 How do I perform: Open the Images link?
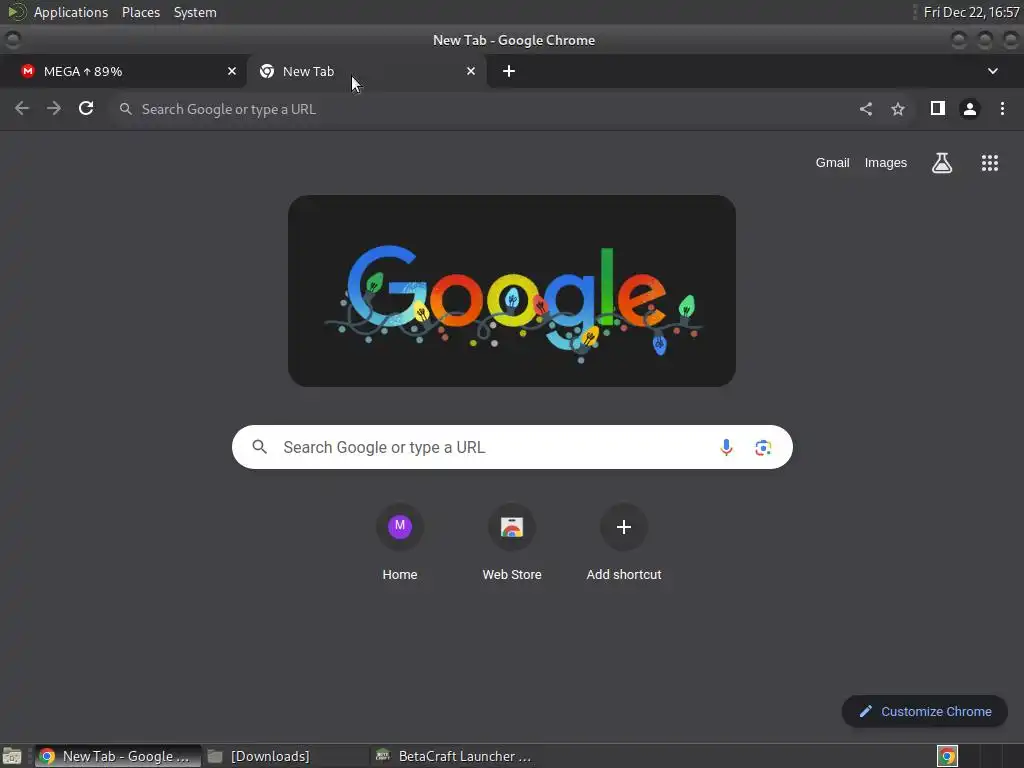pos(886,163)
